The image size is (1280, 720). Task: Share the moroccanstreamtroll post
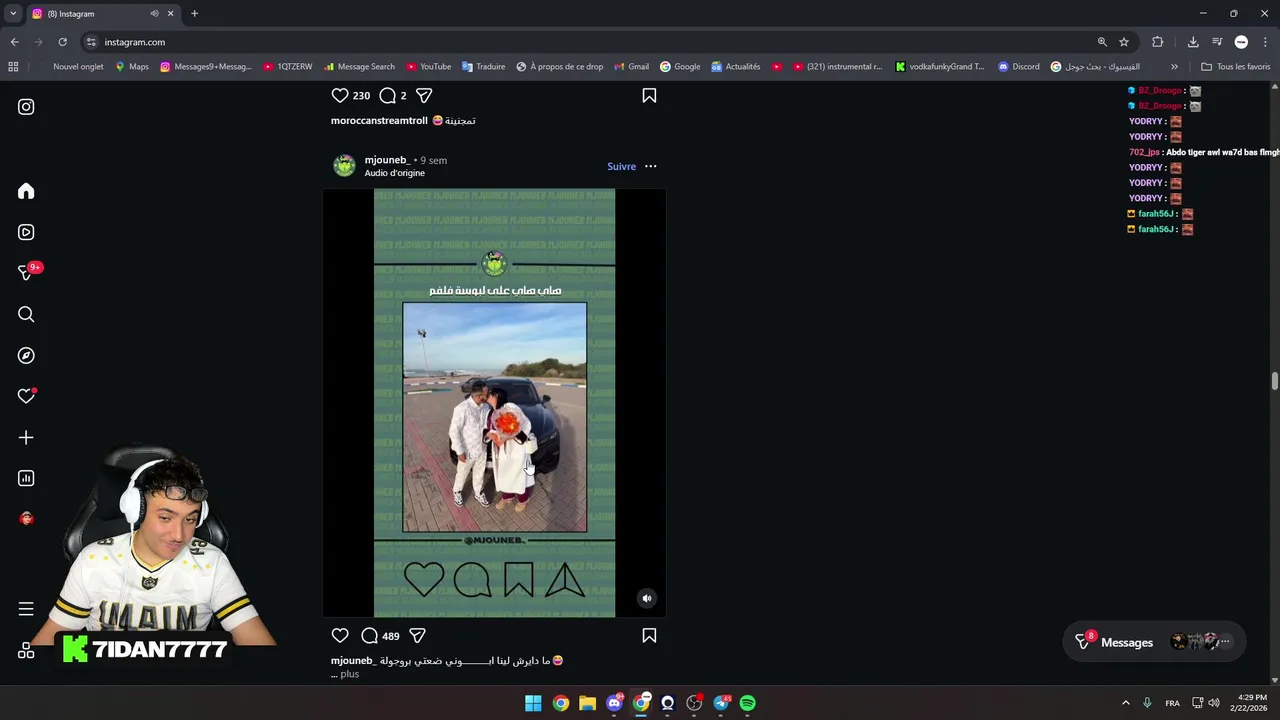coord(424,95)
